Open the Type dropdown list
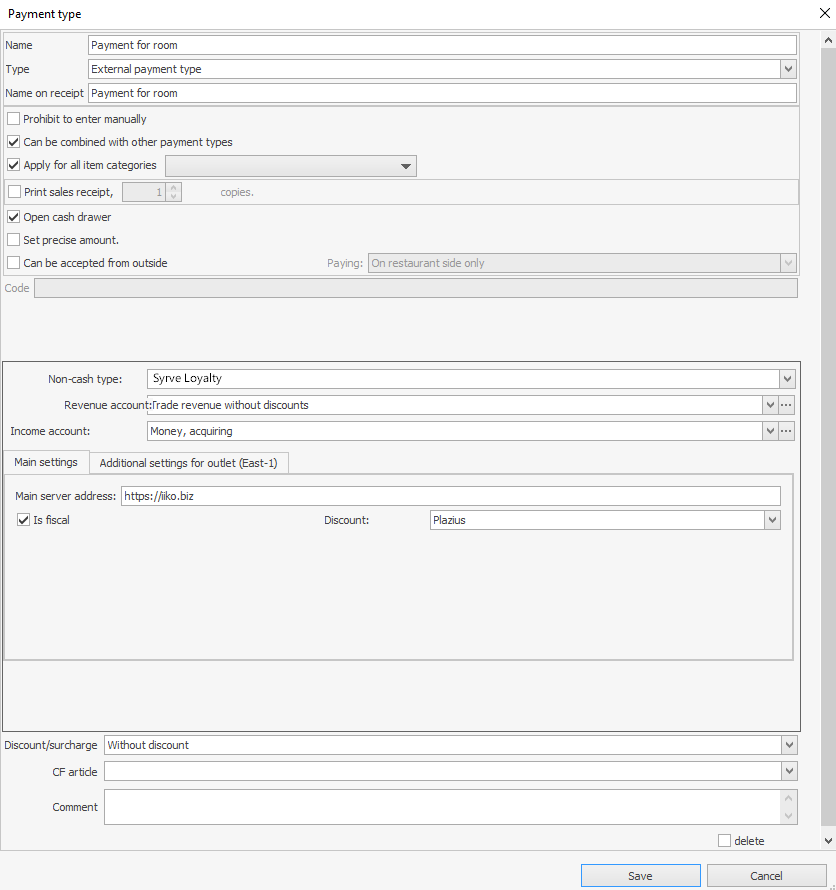 click(788, 69)
